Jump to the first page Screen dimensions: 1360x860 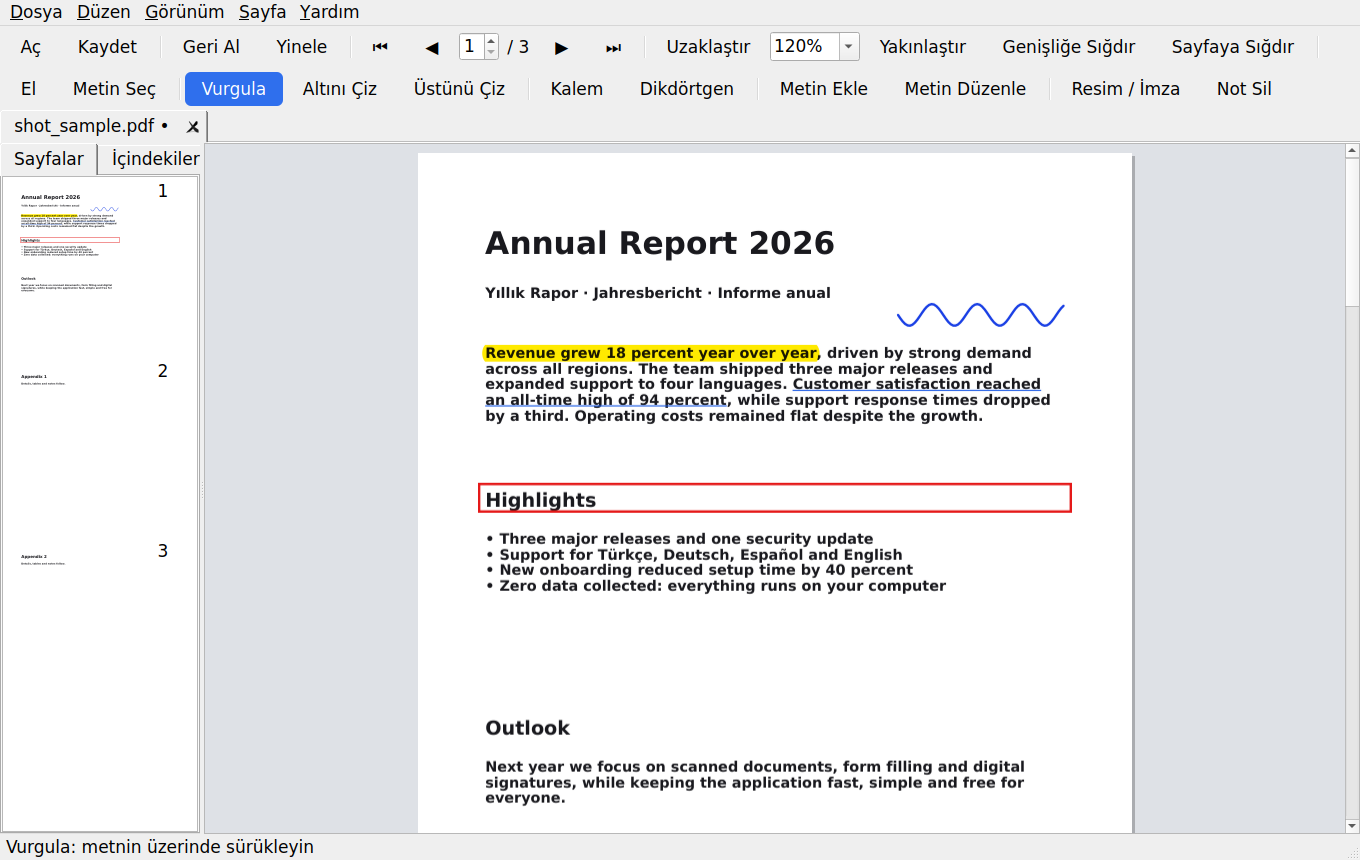pyautogui.click(x=380, y=47)
